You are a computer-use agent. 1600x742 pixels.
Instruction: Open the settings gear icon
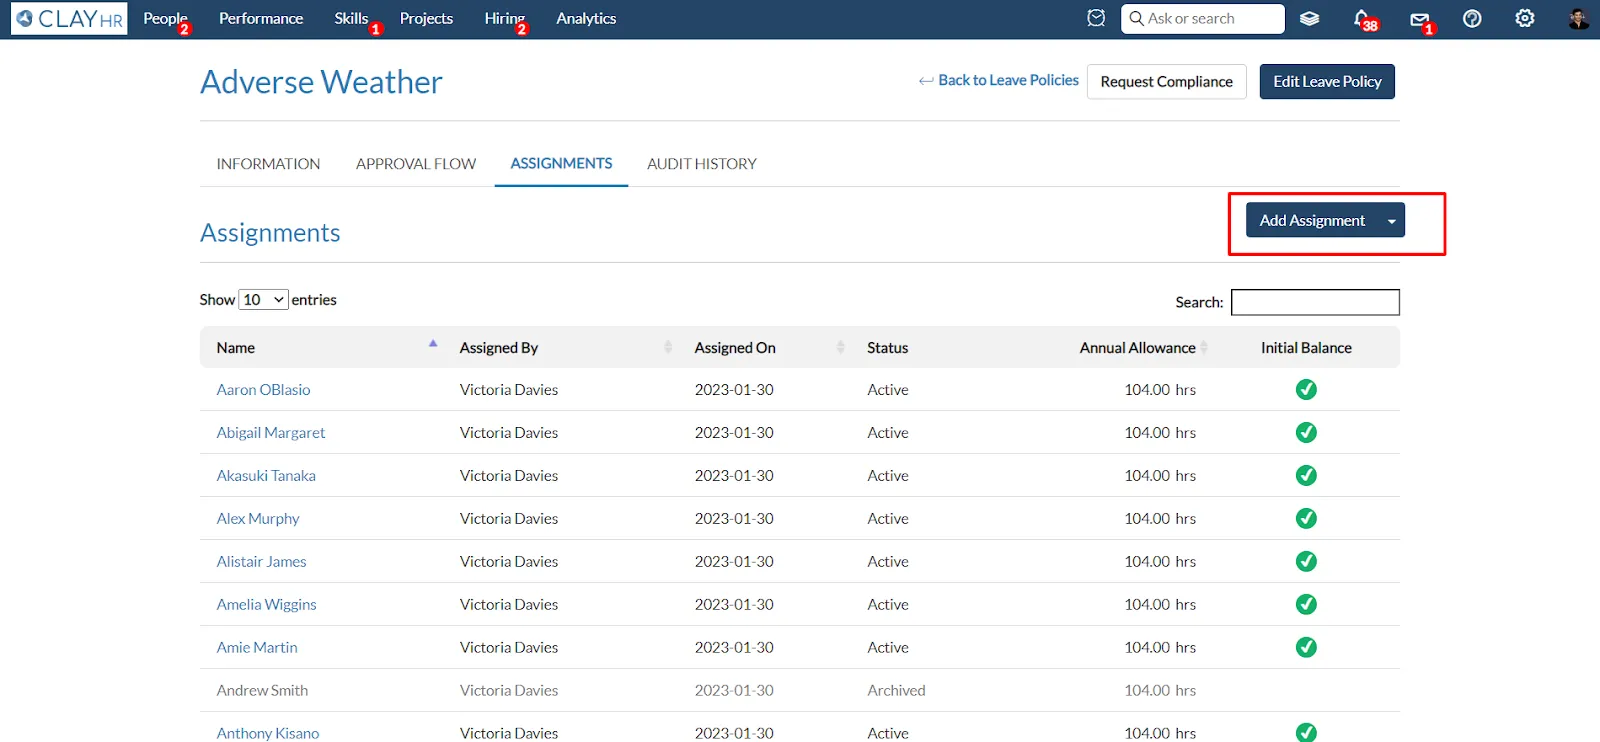1525,18
